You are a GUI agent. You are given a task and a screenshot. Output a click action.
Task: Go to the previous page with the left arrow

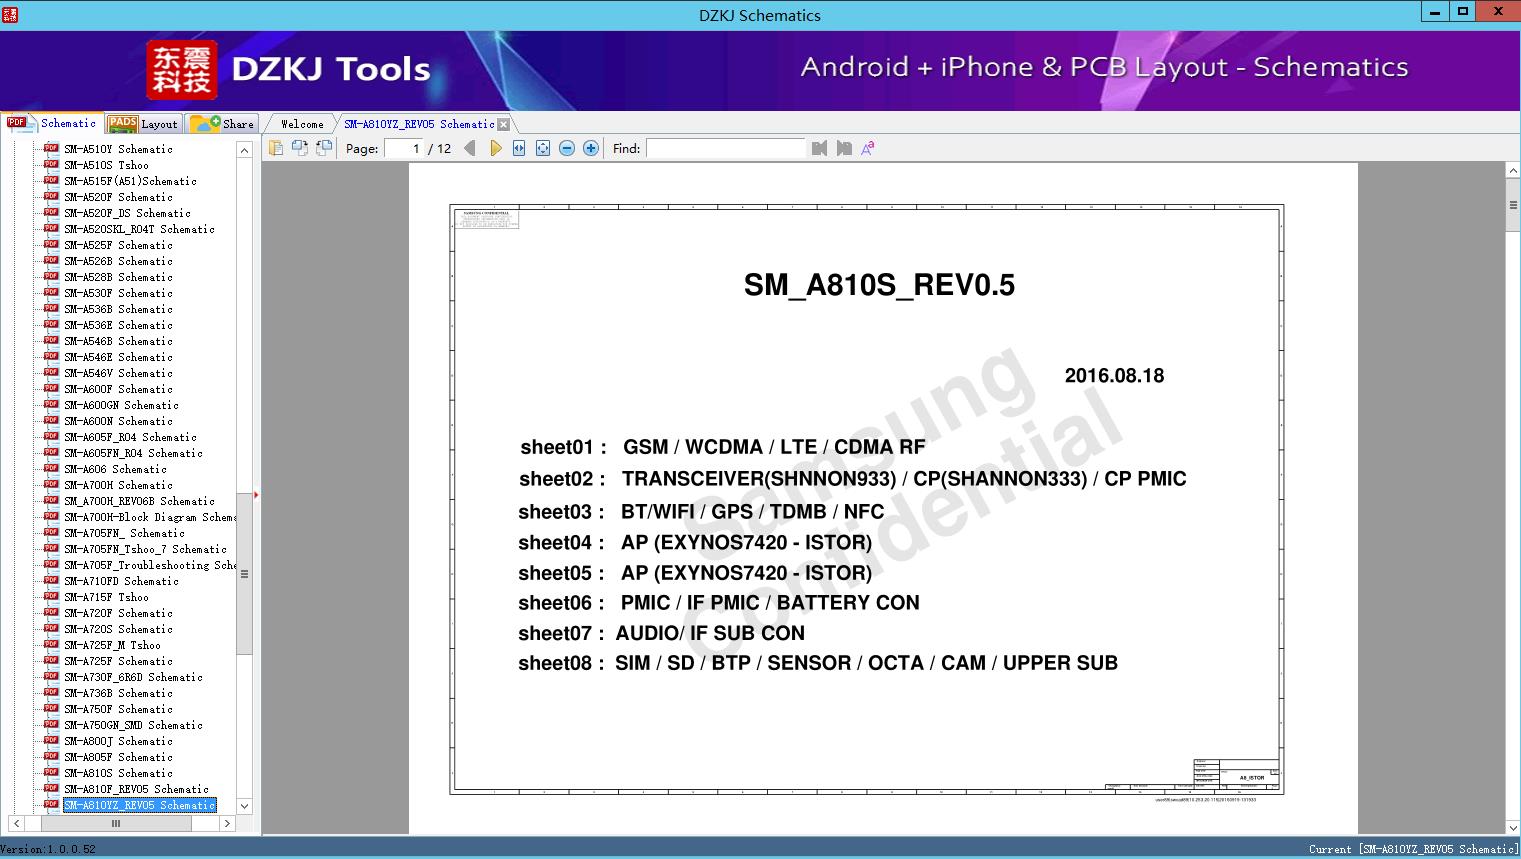click(470, 148)
